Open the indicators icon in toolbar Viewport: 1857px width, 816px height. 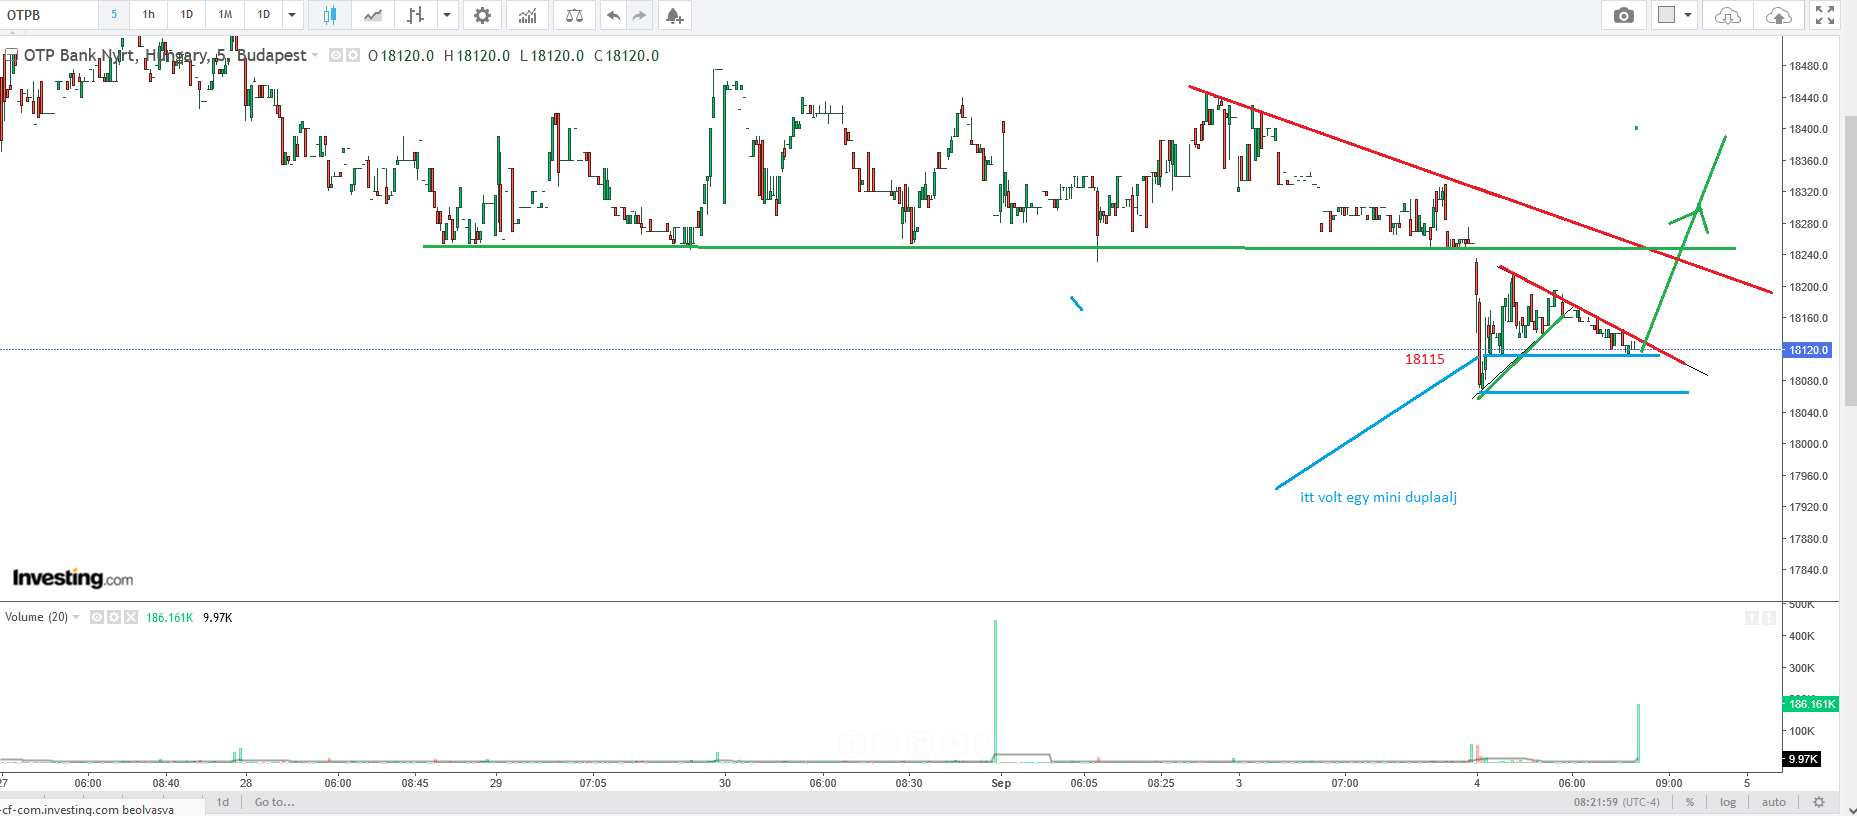pyautogui.click(x=527, y=15)
